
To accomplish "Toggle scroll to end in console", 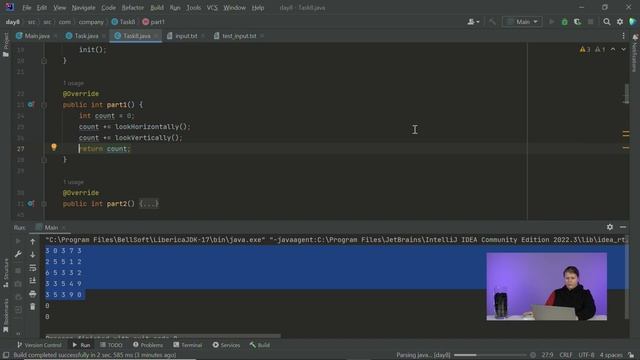I will click(33, 281).
